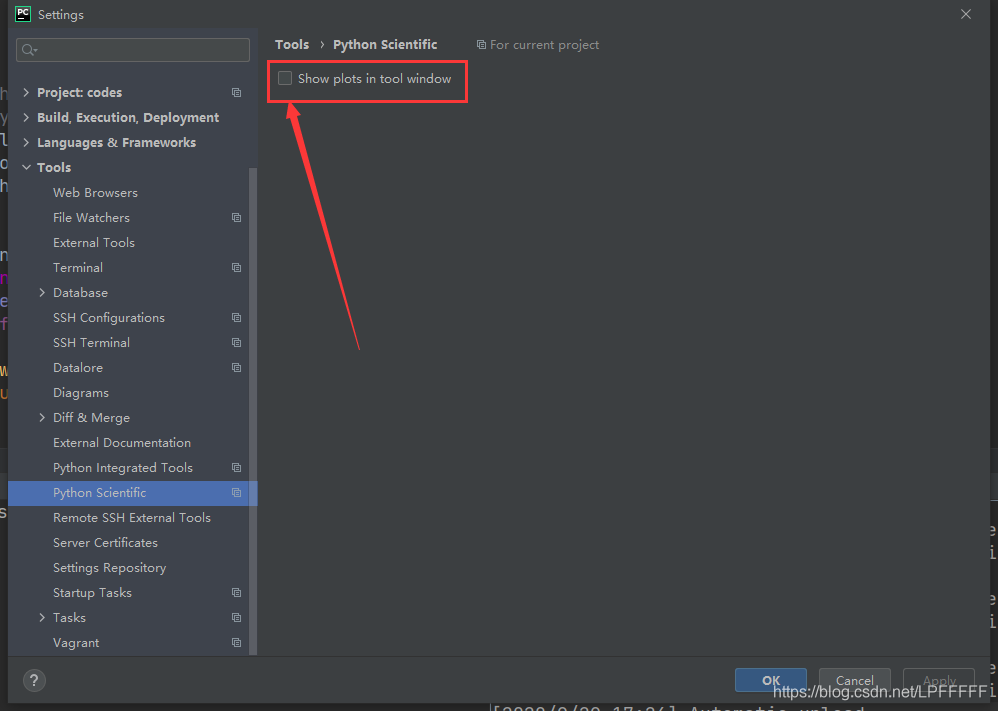Click the project-scope icon beside Tasks
Screen dimensions: 998x711
pos(237,617)
